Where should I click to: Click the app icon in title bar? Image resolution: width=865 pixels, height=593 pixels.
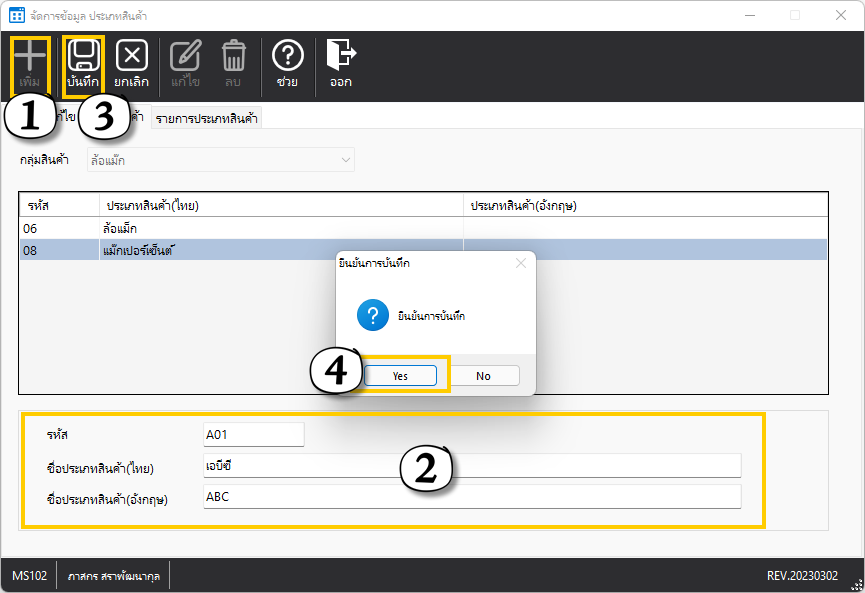16,15
